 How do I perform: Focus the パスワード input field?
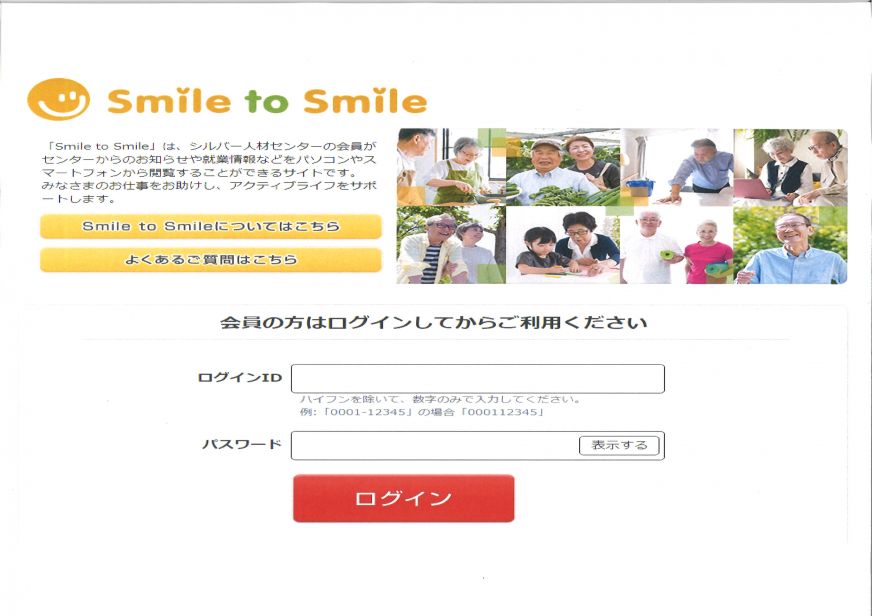434,445
